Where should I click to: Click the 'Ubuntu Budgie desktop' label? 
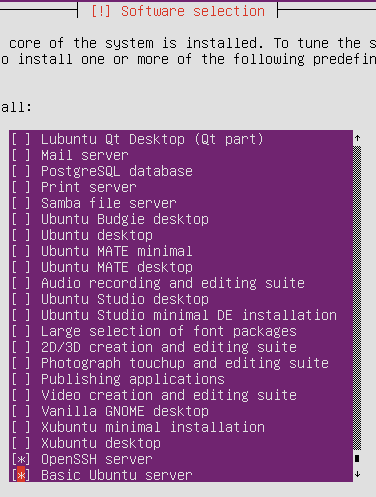pyautogui.click(x=125, y=219)
